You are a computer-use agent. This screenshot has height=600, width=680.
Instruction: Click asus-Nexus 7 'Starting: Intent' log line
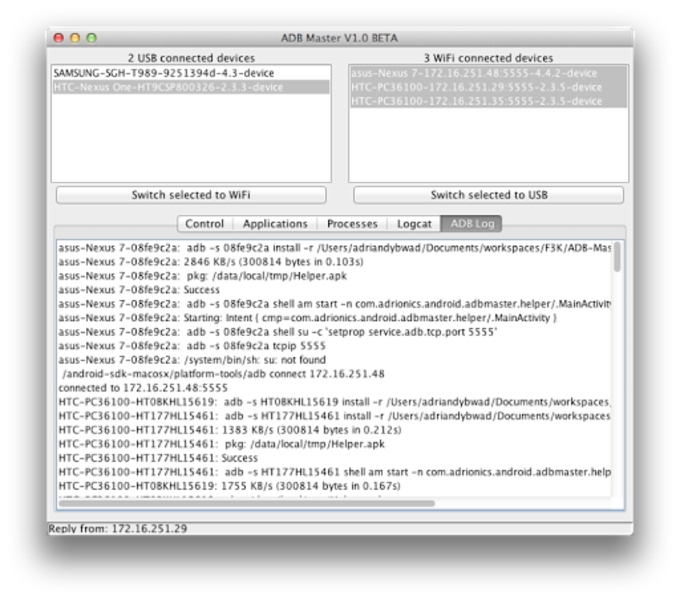pos(307,318)
